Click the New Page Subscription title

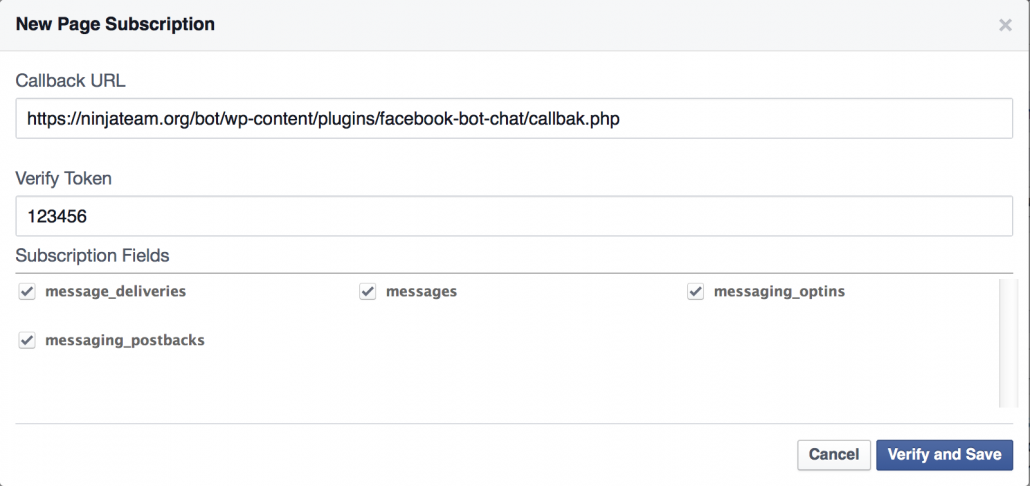pyautogui.click(x=115, y=25)
